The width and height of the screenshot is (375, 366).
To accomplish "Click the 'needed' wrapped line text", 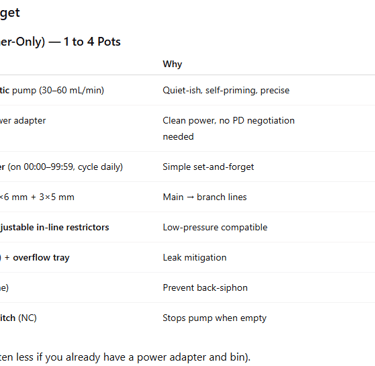I will coord(178,137).
